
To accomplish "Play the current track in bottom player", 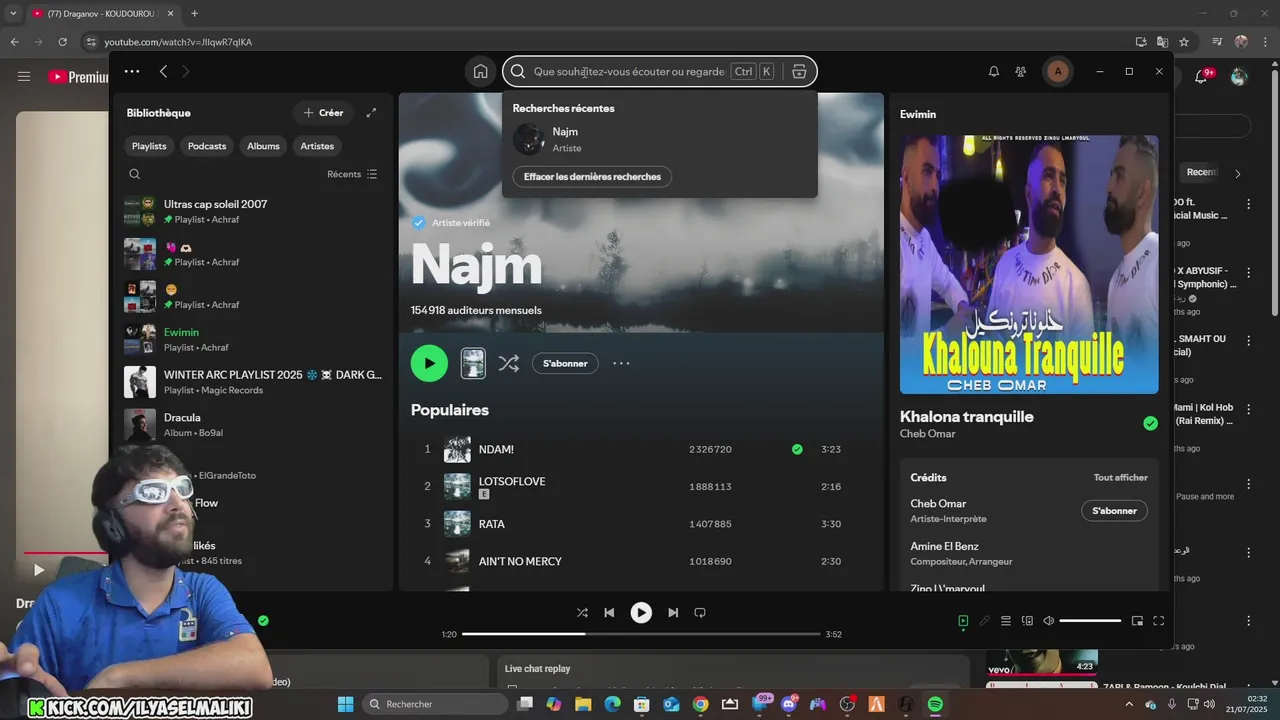I will point(641,612).
